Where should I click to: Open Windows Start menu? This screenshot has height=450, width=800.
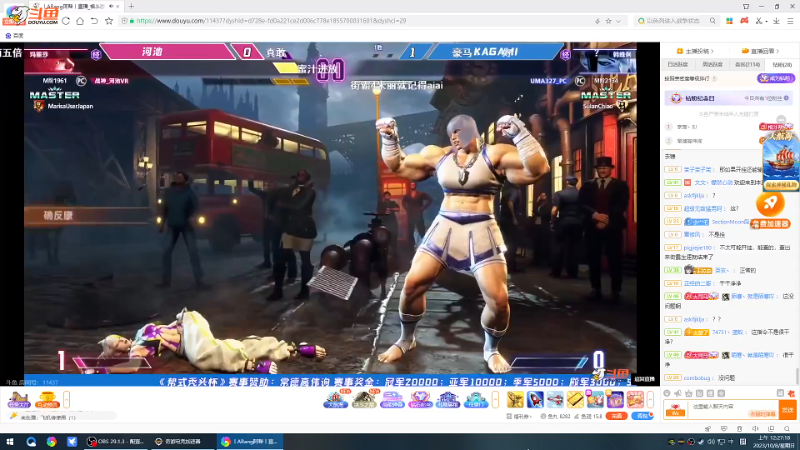(x=10, y=442)
